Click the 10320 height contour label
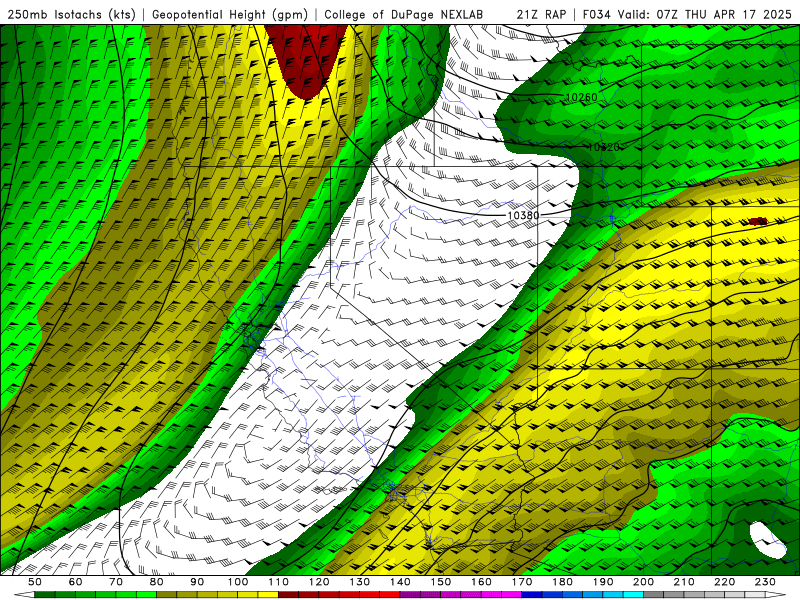Image resolution: width=800 pixels, height=600 pixels. point(604,147)
